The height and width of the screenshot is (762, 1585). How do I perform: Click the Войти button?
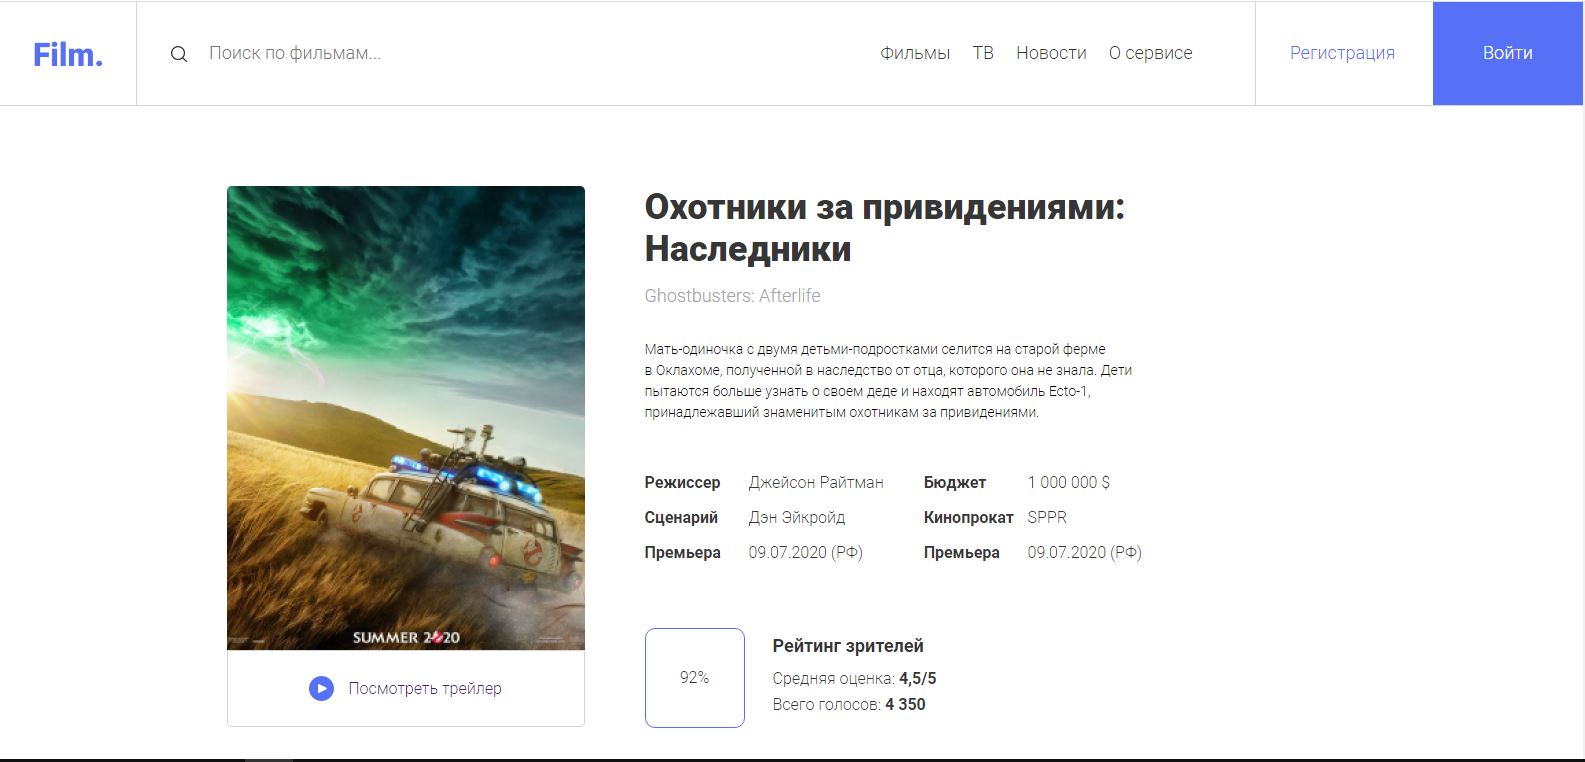(x=1507, y=53)
